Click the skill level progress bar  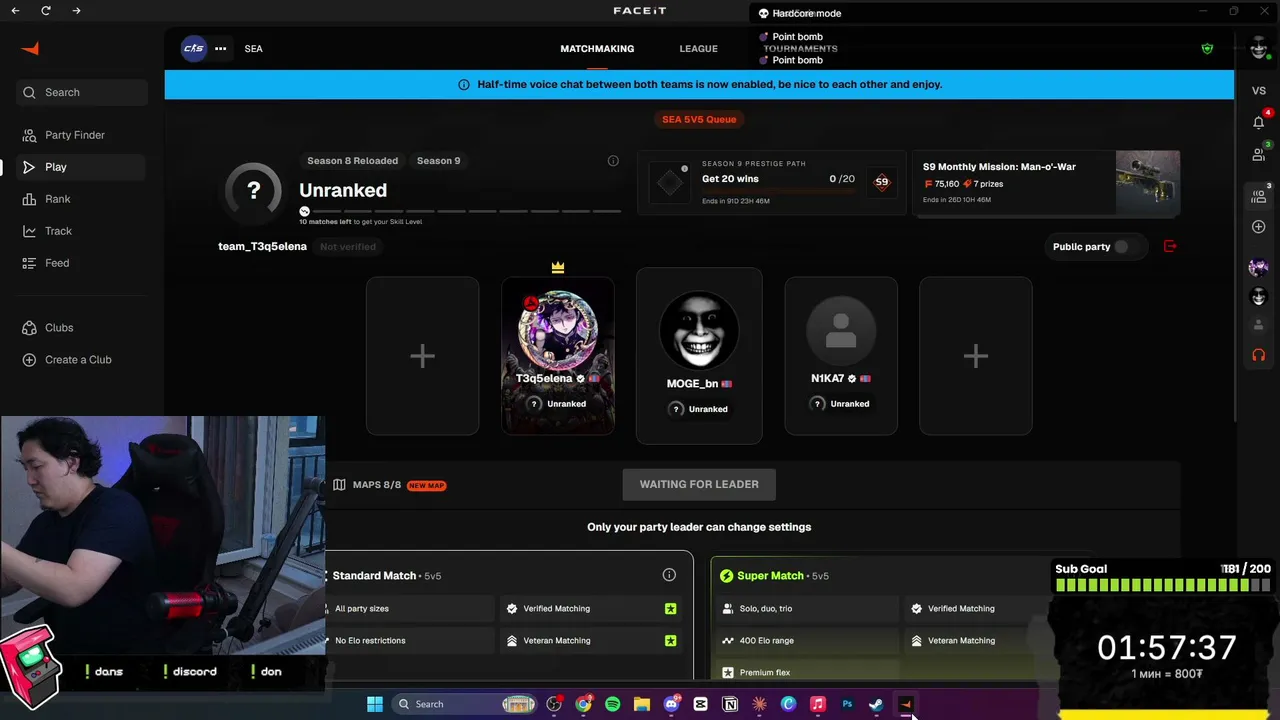coord(461,211)
